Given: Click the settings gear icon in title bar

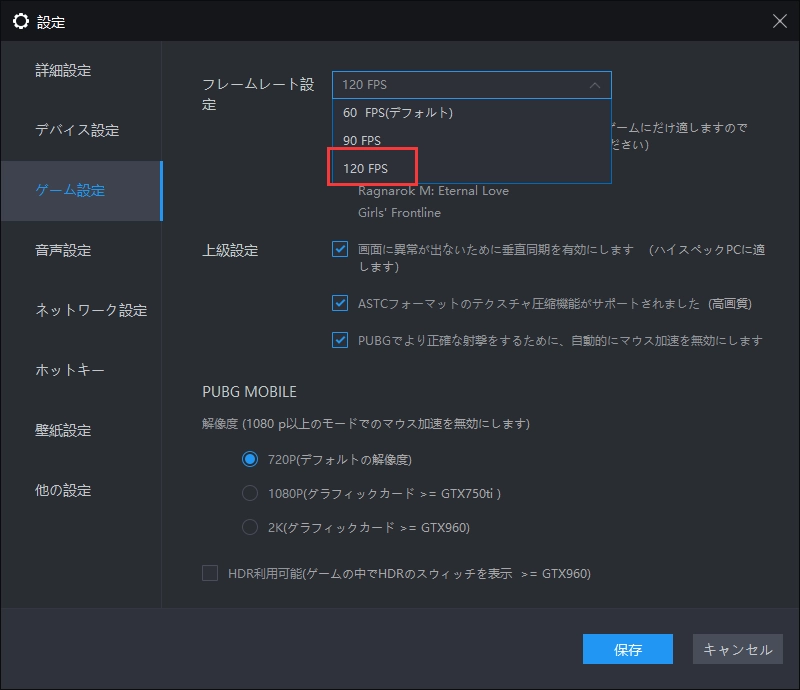Looking at the screenshot, I should 21,21.
